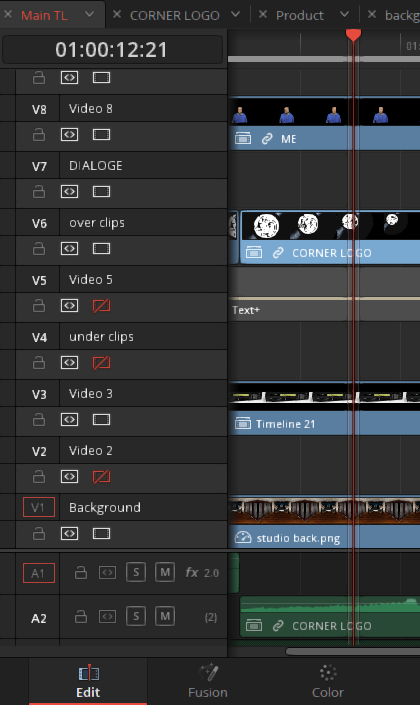The image size is (420, 705).
Task: Select the V1 destination control button
Action: [39, 507]
